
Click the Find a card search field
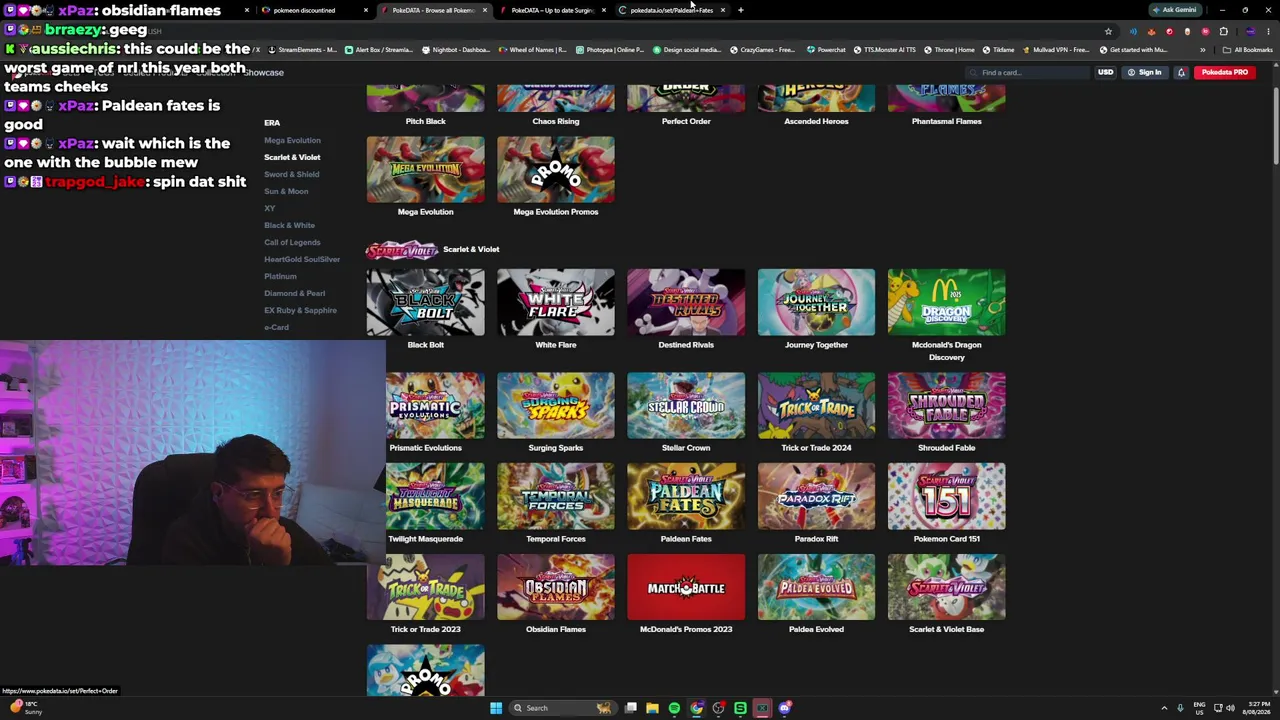click(1028, 72)
